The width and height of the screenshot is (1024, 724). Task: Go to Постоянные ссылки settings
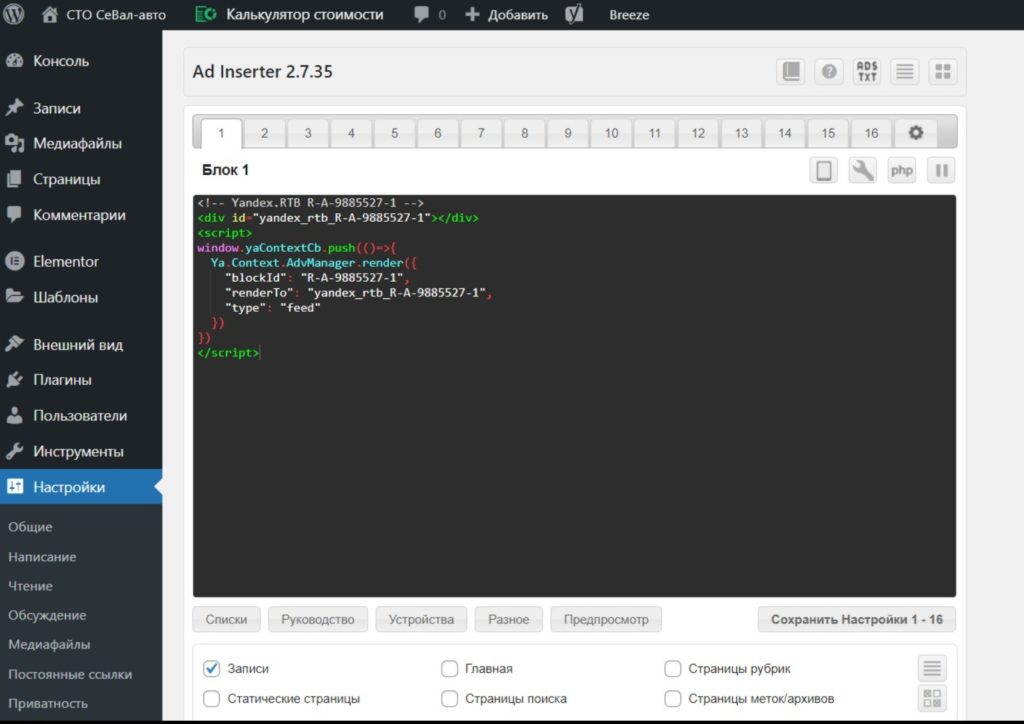[x=70, y=674]
